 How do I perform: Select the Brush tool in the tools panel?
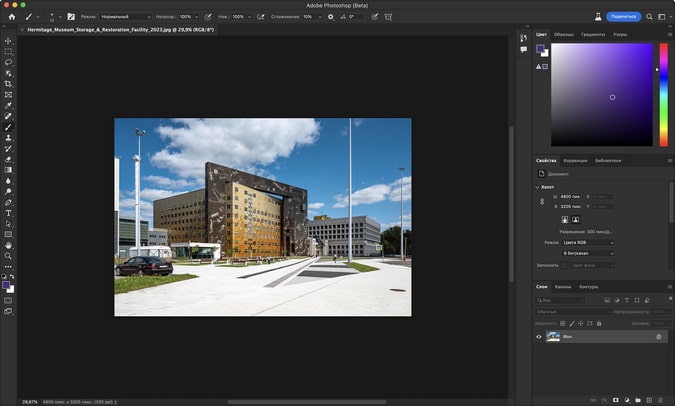pos(8,127)
